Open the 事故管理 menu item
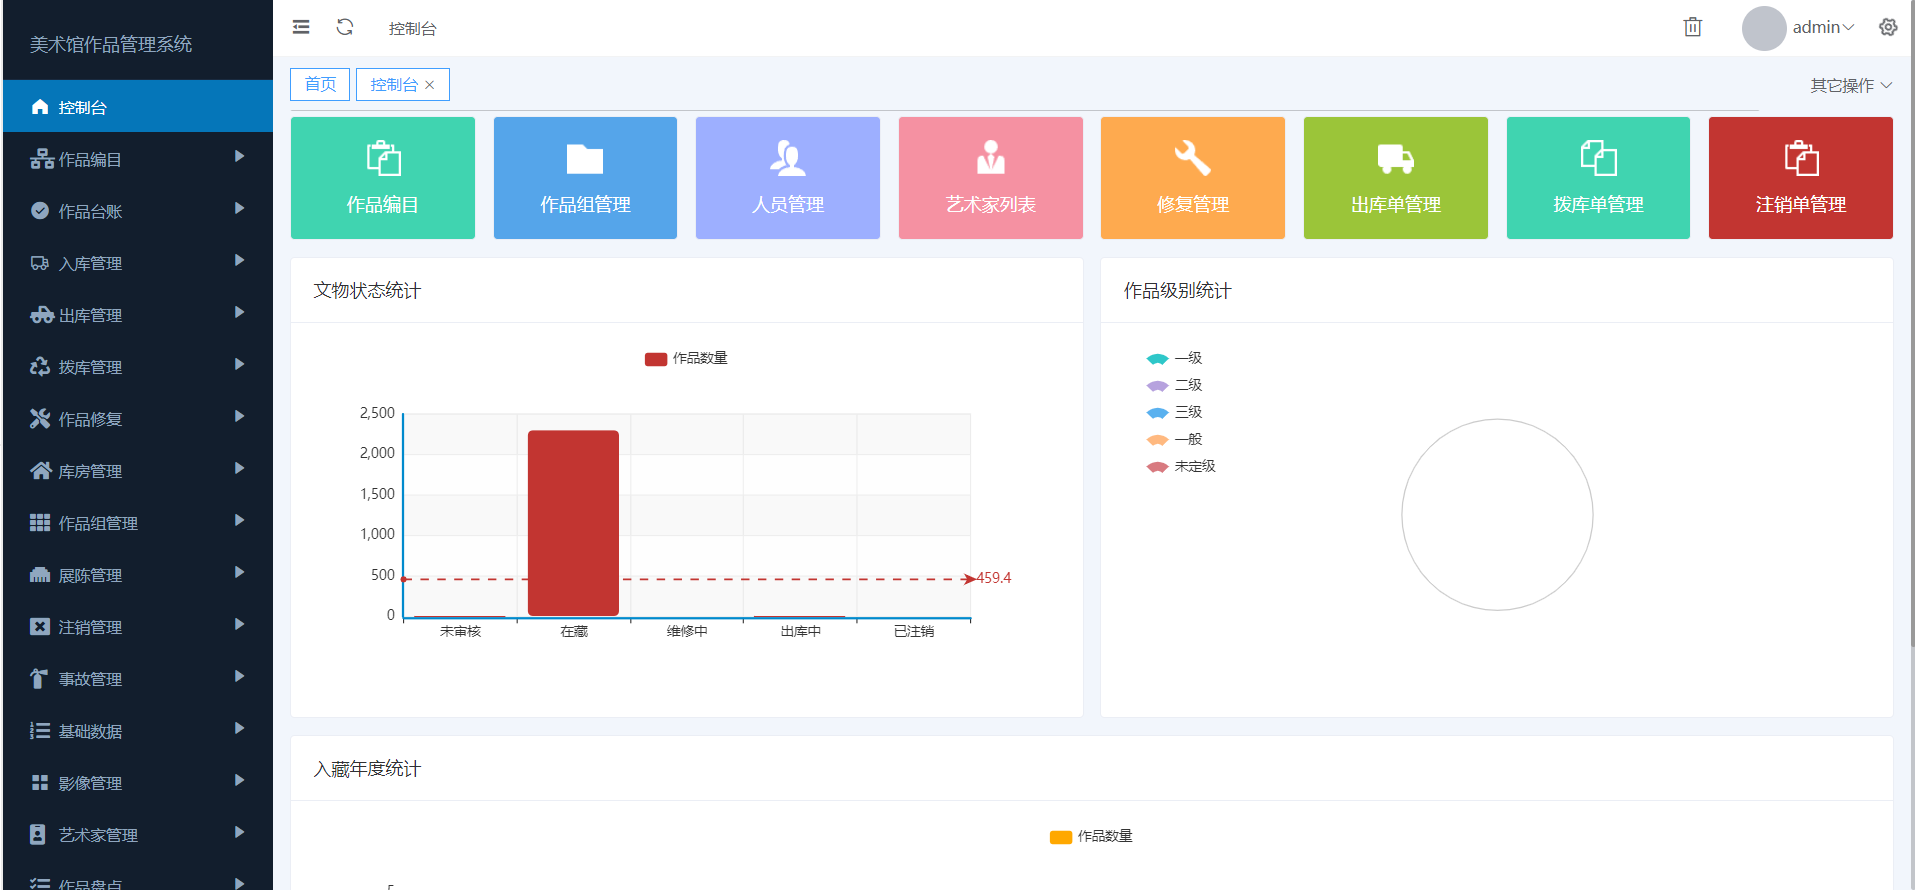This screenshot has height=890, width=1915. click(x=138, y=679)
